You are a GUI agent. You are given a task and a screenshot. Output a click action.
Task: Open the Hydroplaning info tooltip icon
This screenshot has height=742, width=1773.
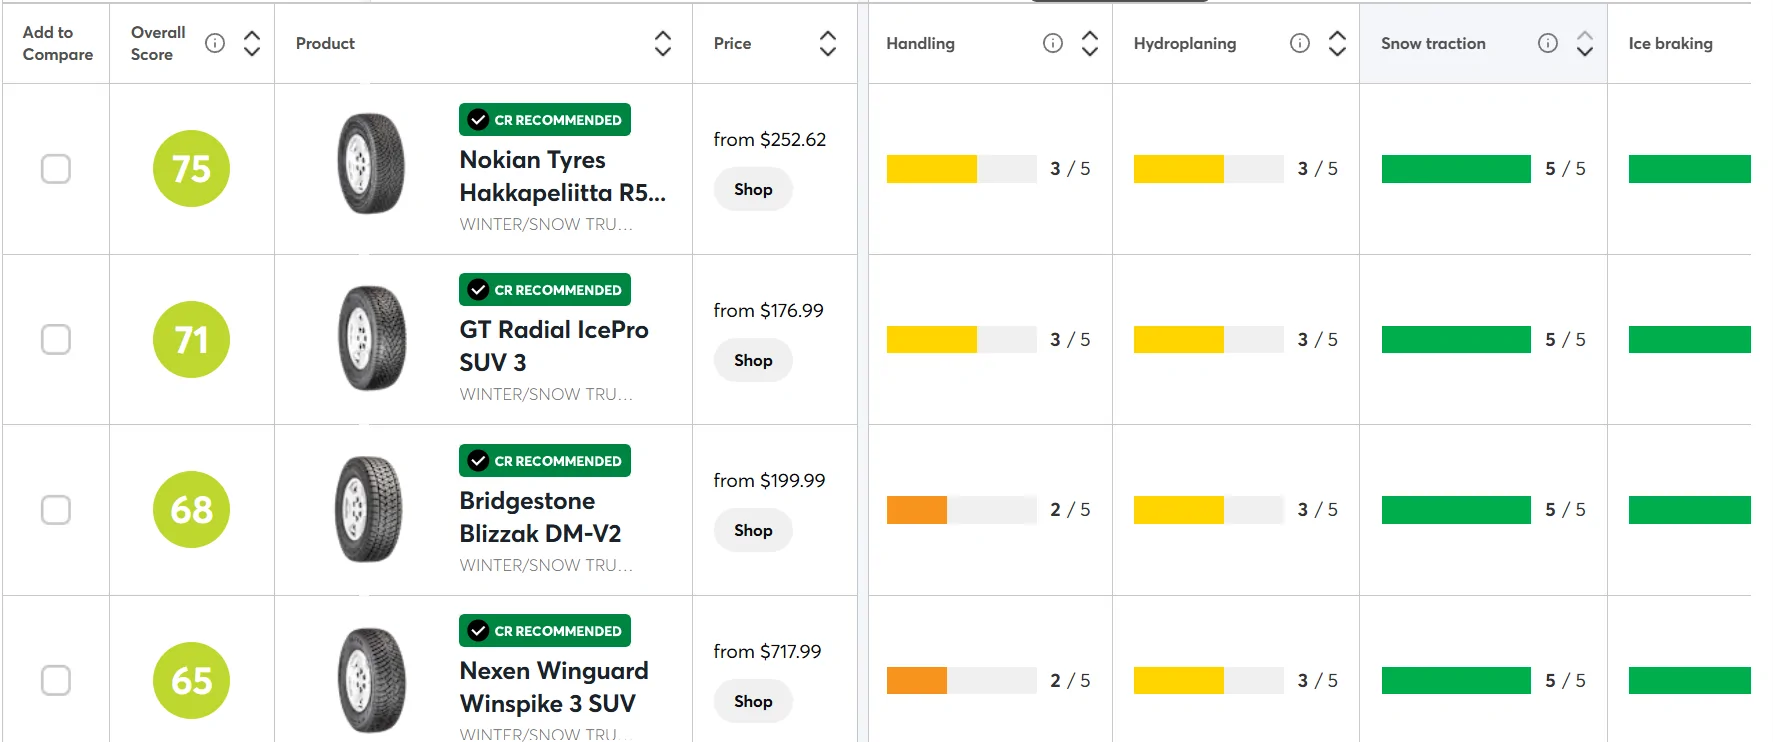click(x=1299, y=43)
